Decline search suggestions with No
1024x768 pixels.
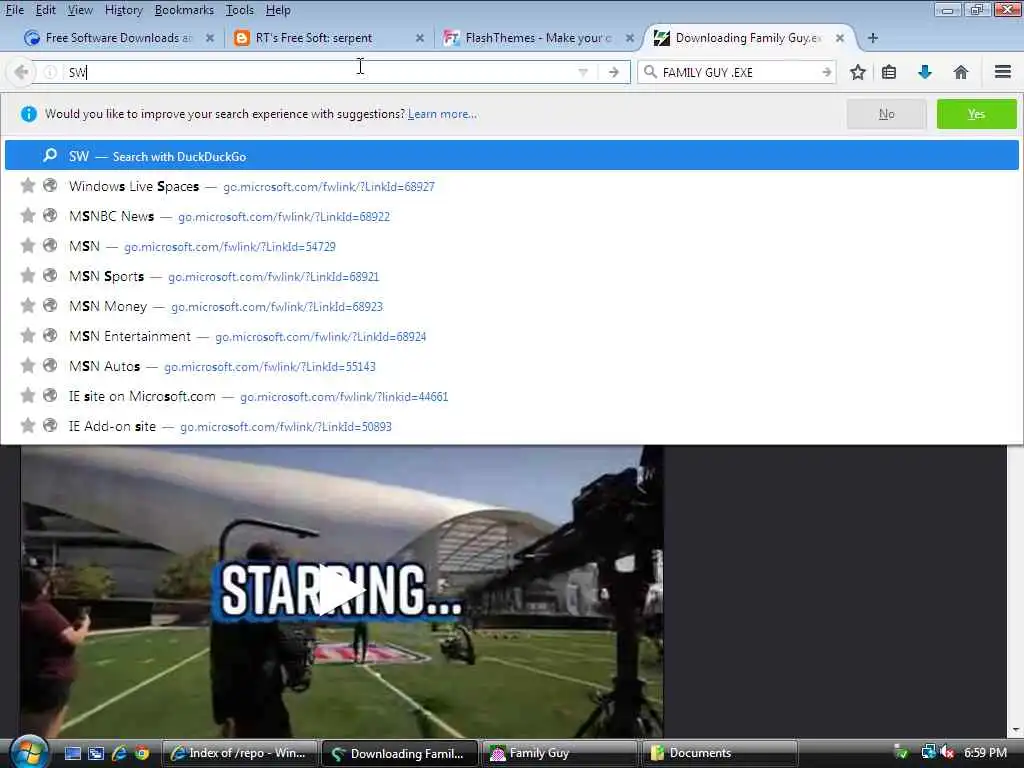[x=886, y=114]
